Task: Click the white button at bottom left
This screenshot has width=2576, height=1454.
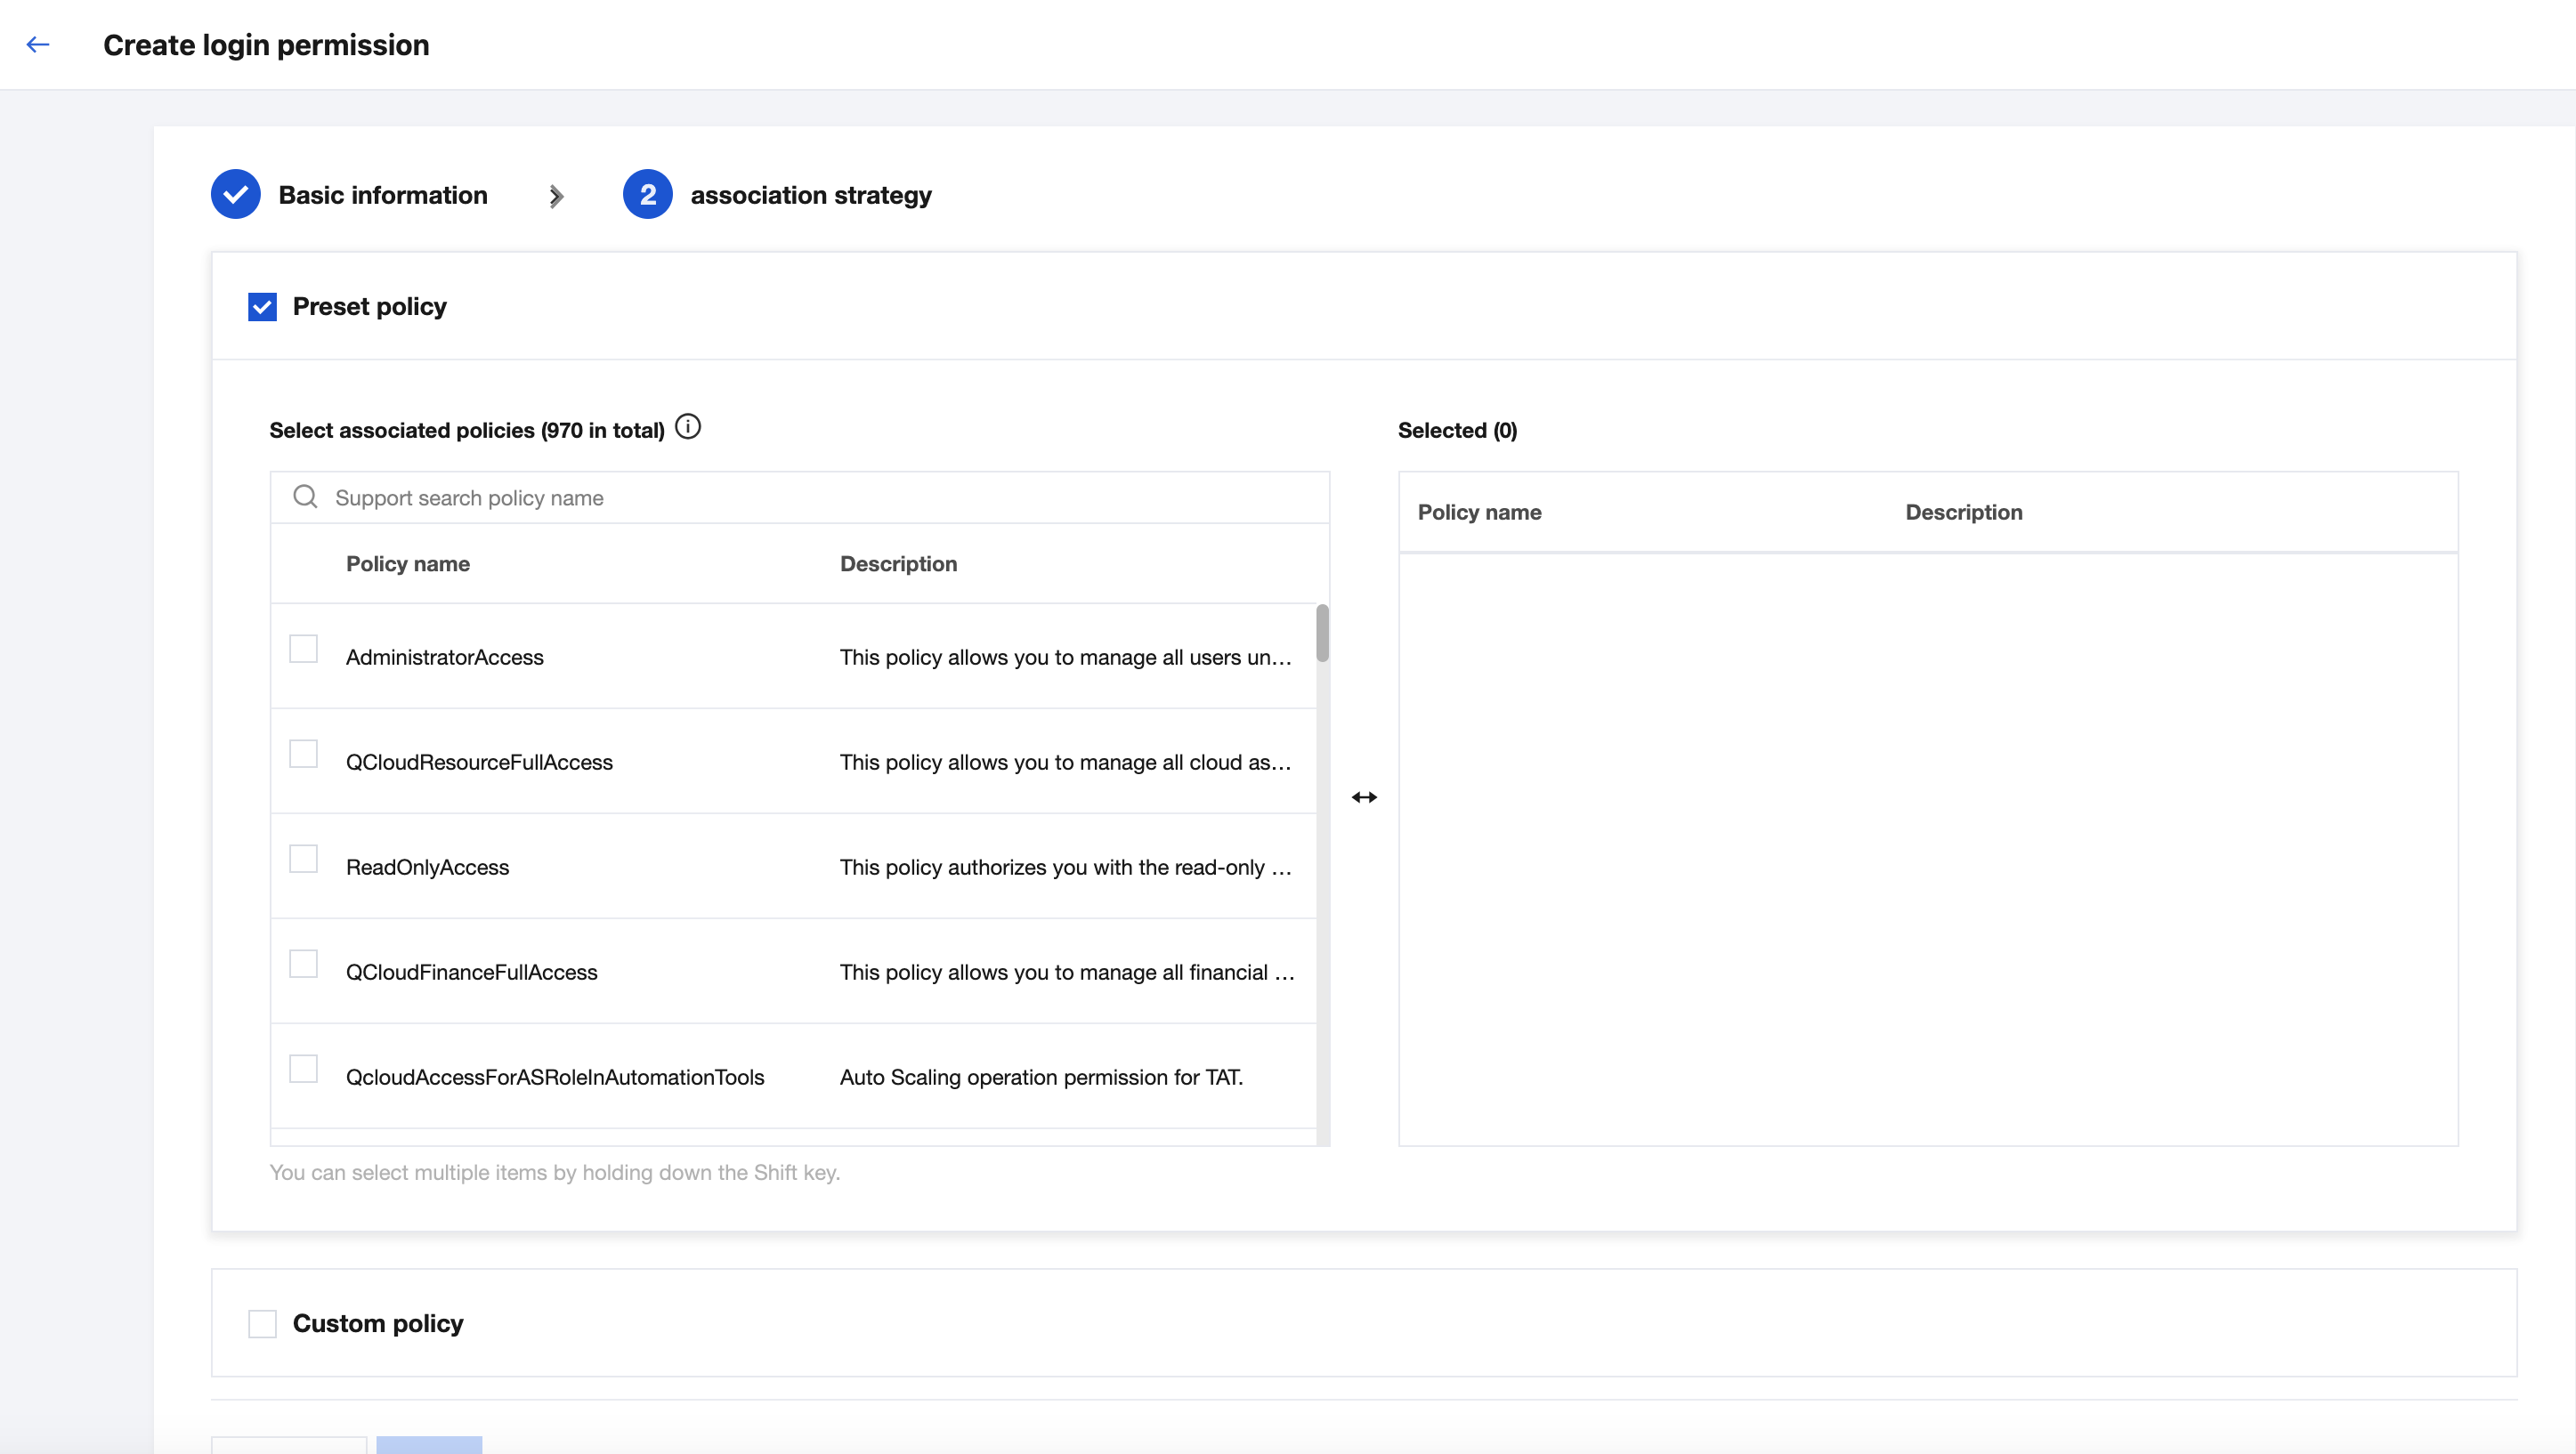Action: click(x=289, y=1445)
